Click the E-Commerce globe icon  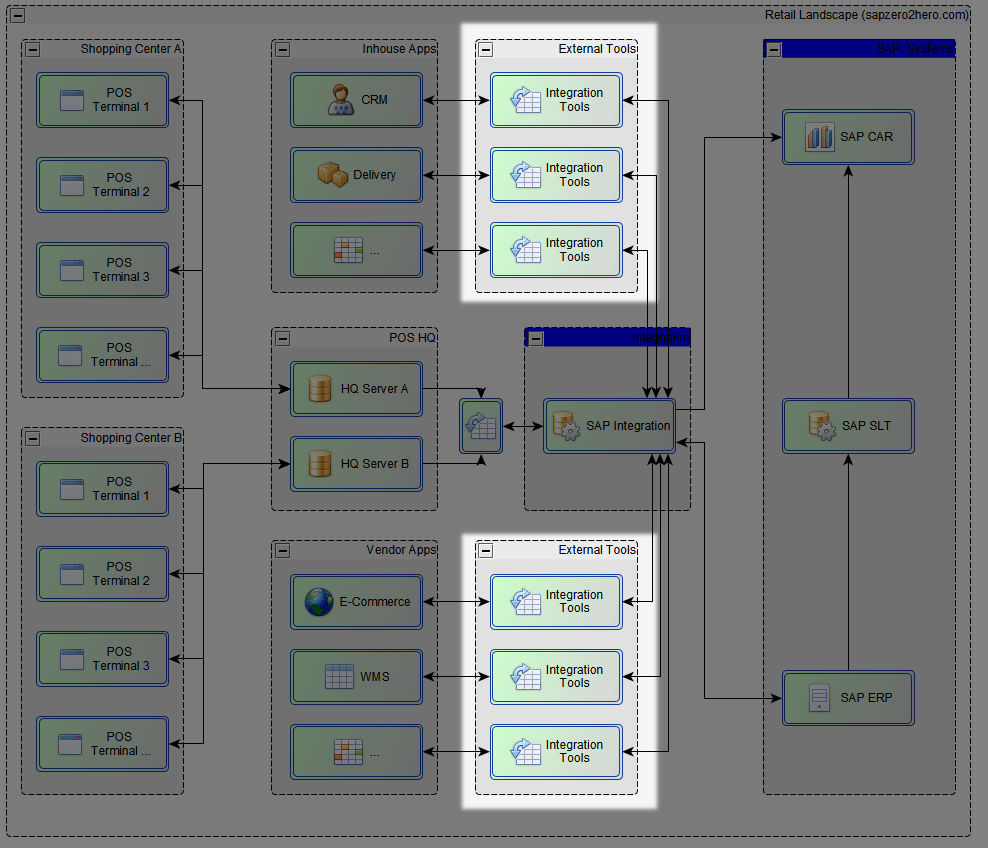(319, 602)
